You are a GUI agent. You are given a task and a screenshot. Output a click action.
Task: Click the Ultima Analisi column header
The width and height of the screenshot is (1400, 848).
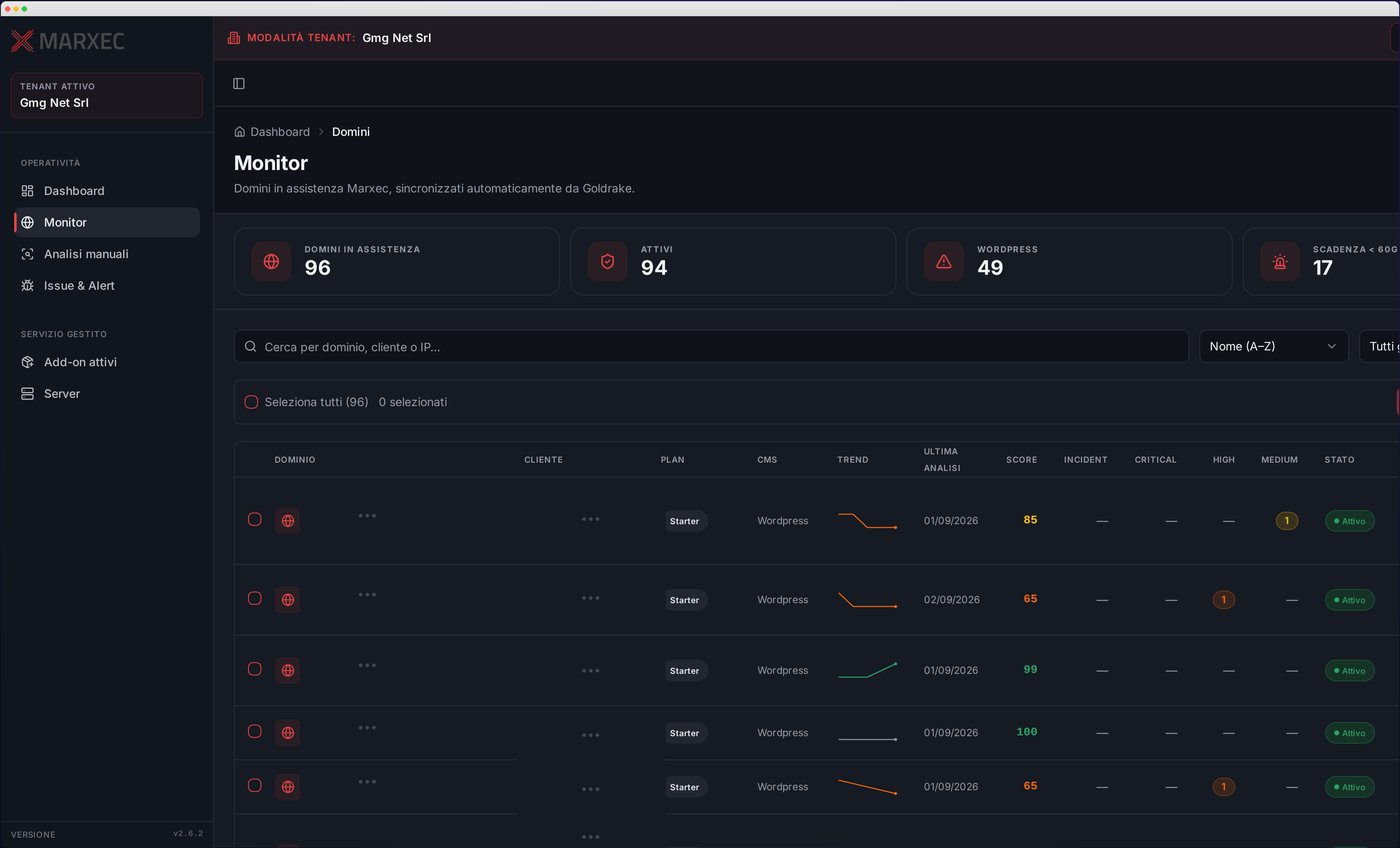[941, 460]
